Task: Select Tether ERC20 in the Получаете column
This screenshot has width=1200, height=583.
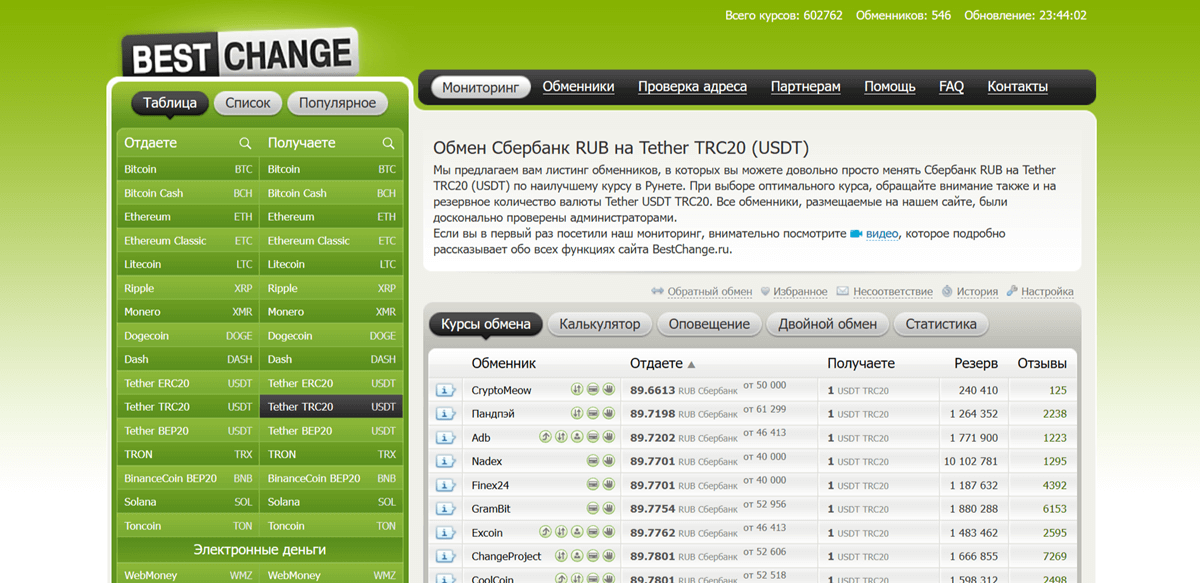Action: [331, 383]
